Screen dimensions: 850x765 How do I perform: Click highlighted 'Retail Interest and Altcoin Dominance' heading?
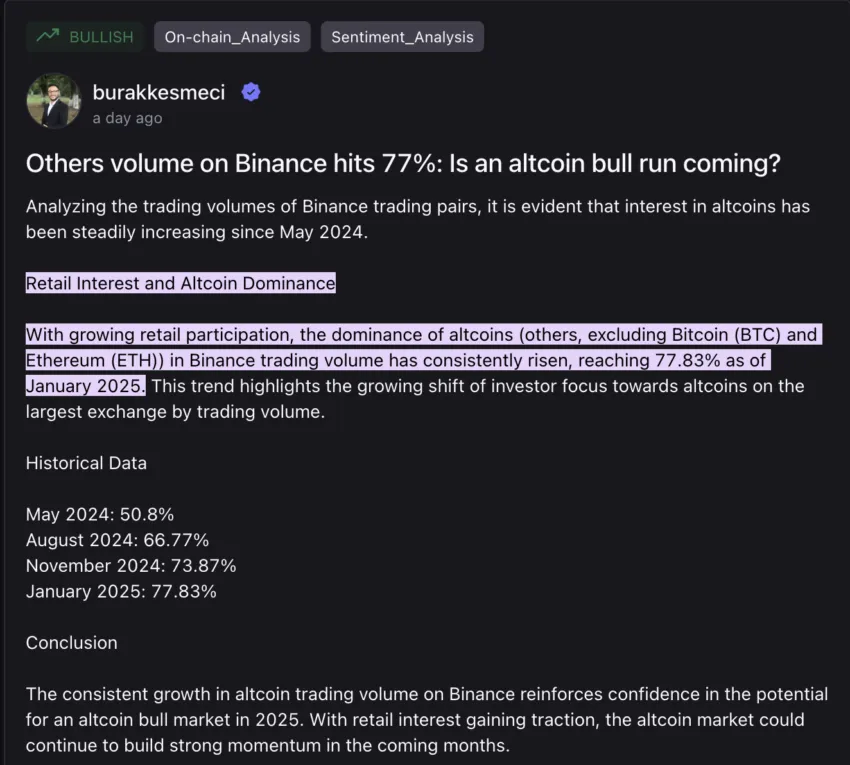(x=181, y=283)
